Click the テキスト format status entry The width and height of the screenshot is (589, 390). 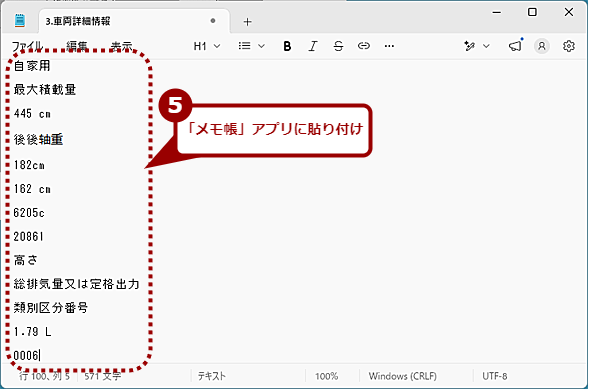tap(212, 376)
